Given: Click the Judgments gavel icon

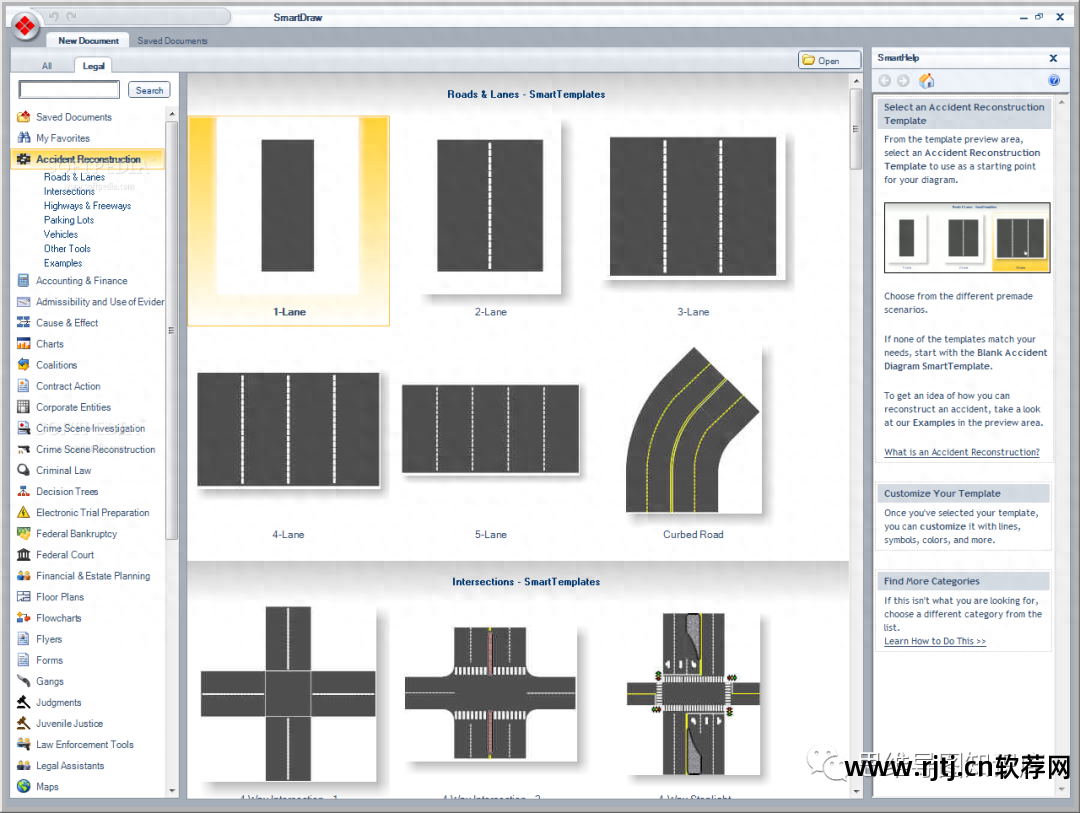Looking at the screenshot, I should click(23, 702).
